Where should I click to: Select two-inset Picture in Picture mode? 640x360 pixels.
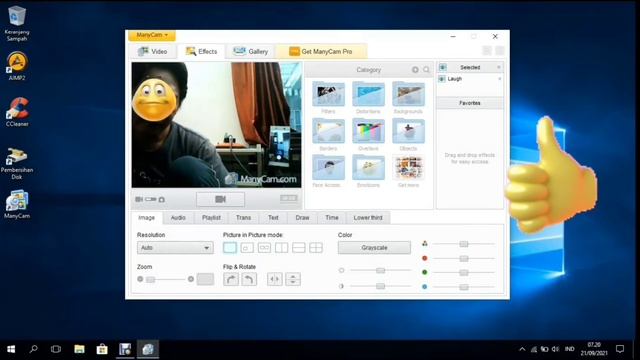264,248
